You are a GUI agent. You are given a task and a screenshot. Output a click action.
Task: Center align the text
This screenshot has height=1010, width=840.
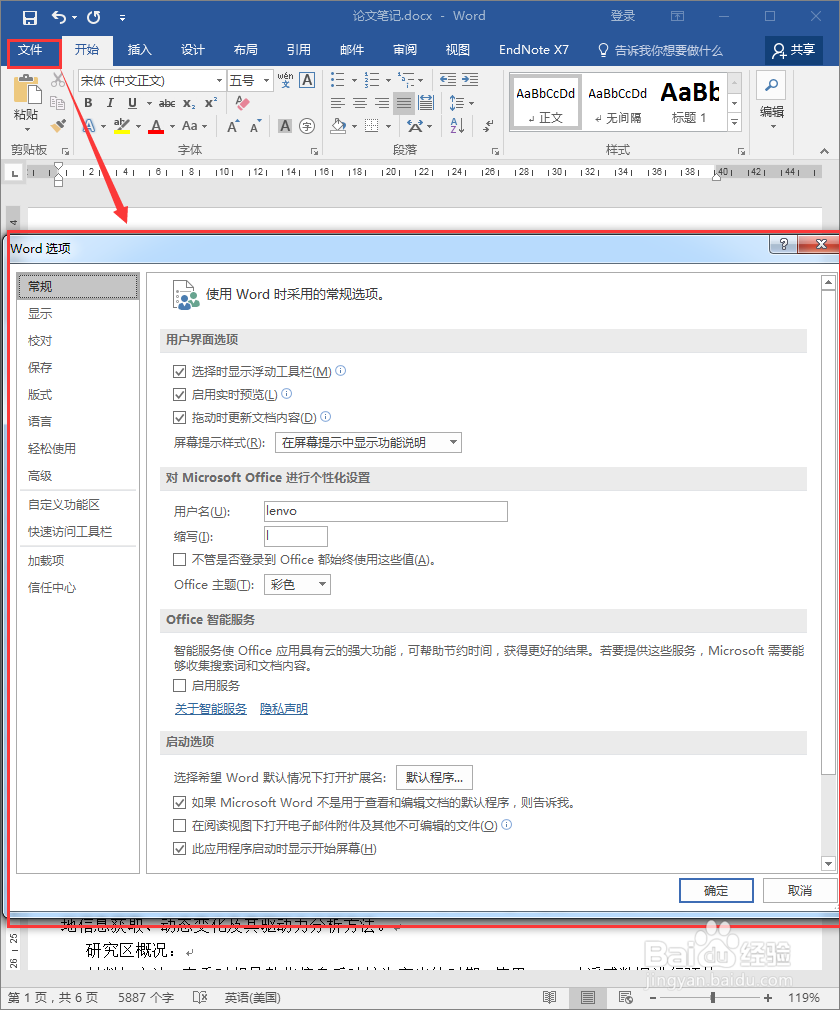coord(360,103)
